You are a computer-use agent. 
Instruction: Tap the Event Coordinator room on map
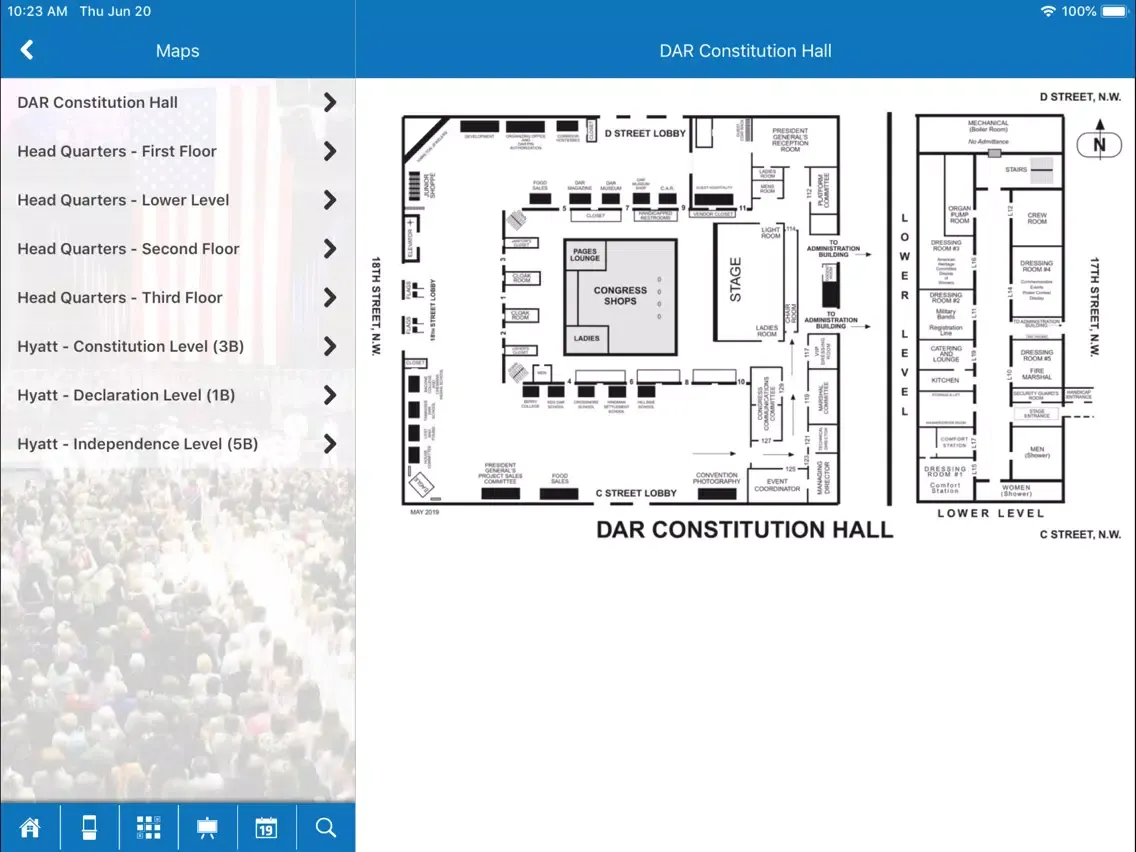click(x=777, y=485)
